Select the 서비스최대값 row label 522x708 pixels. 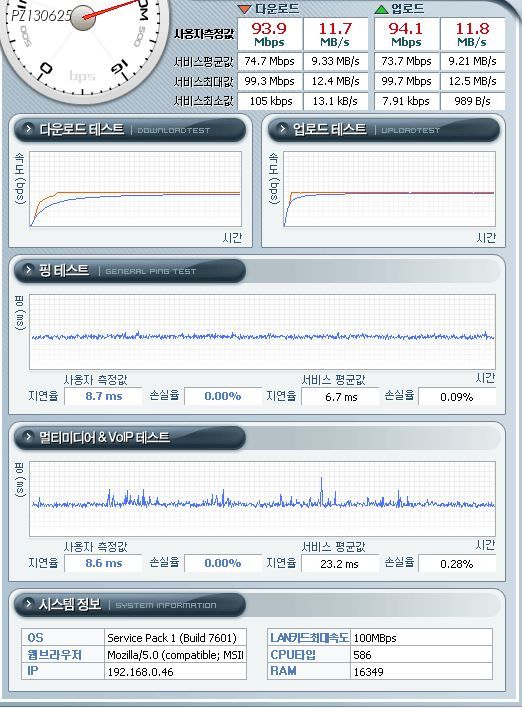(x=204, y=81)
